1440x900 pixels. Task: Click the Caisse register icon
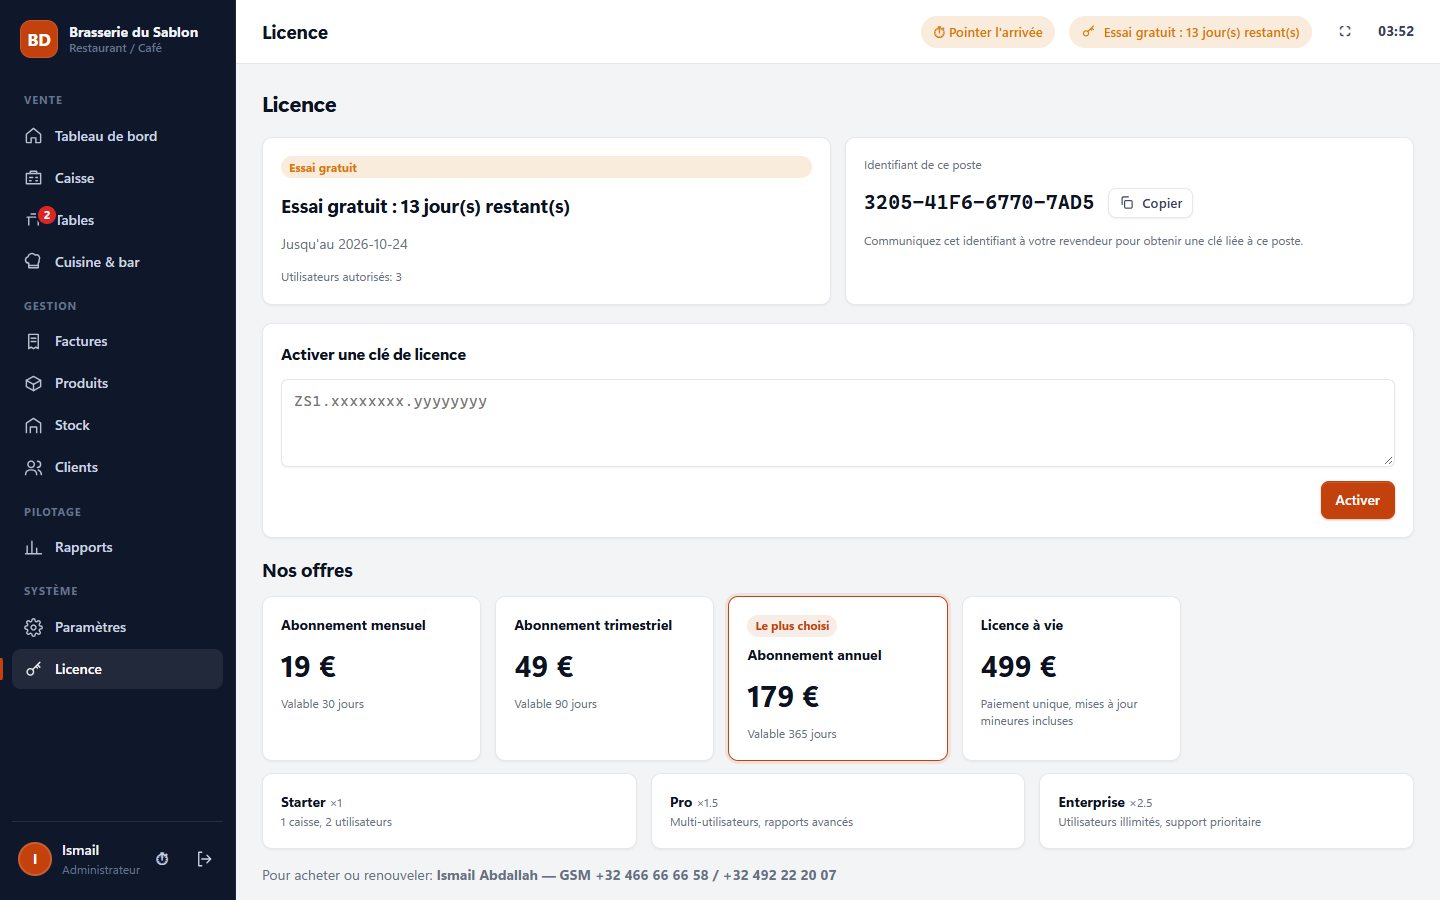click(33, 178)
